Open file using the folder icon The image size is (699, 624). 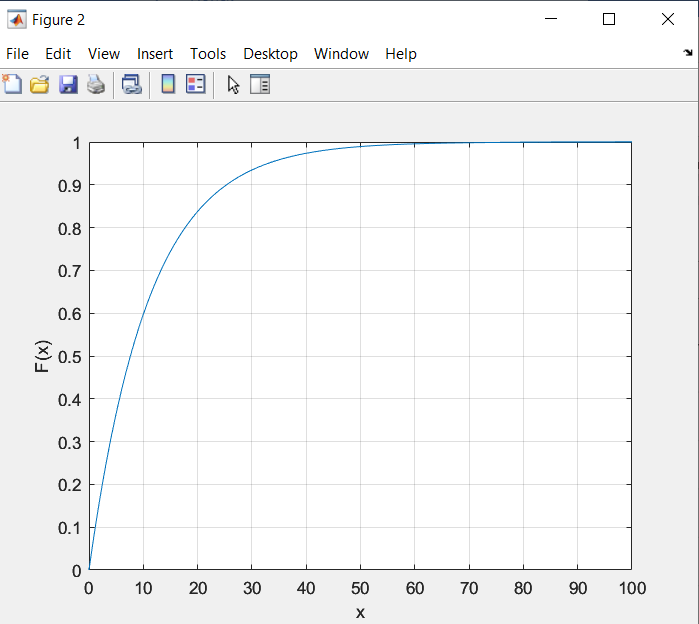(40, 84)
